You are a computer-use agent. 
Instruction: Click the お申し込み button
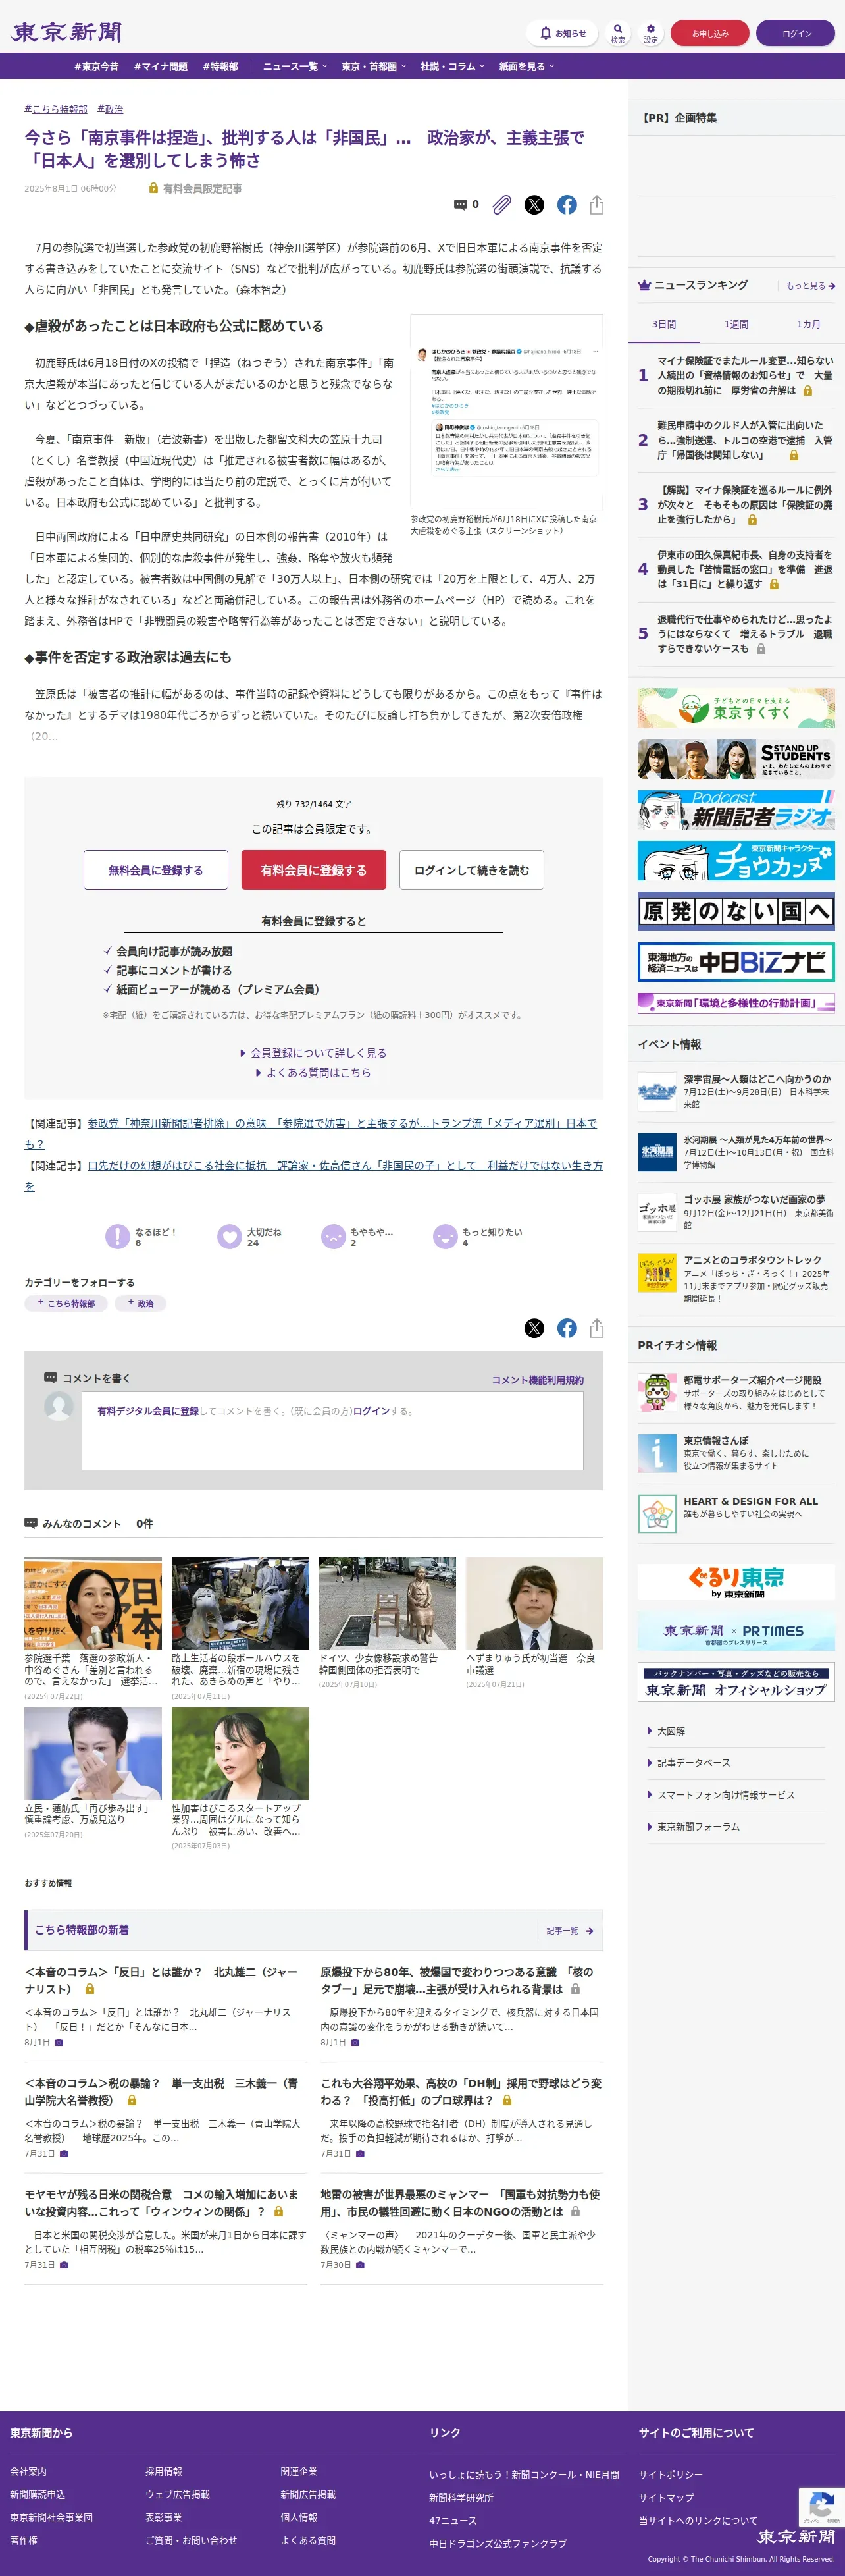pyautogui.click(x=710, y=33)
